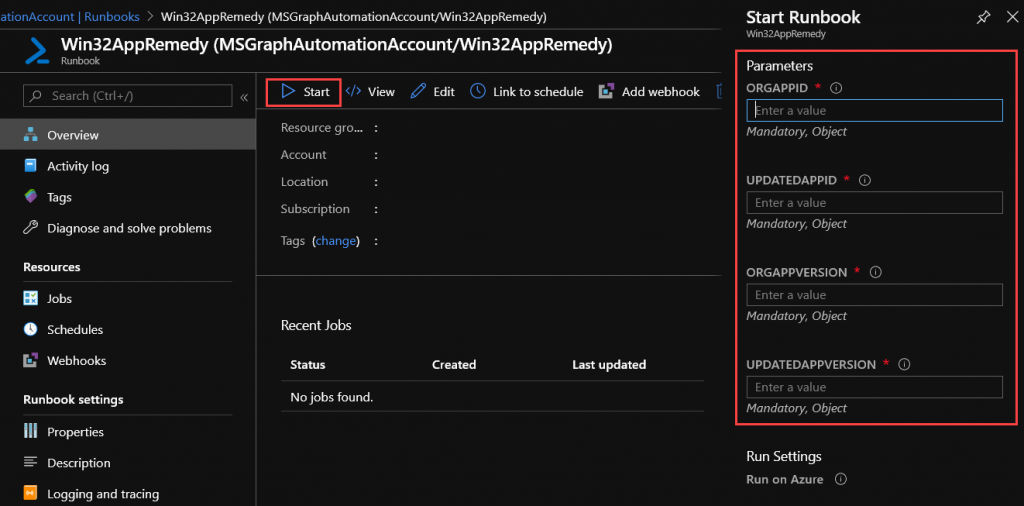Click the Win32AppRemedy runbook PowerShell icon
This screenshot has height=506, width=1024.
pyautogui.click(x=37, y=51)
